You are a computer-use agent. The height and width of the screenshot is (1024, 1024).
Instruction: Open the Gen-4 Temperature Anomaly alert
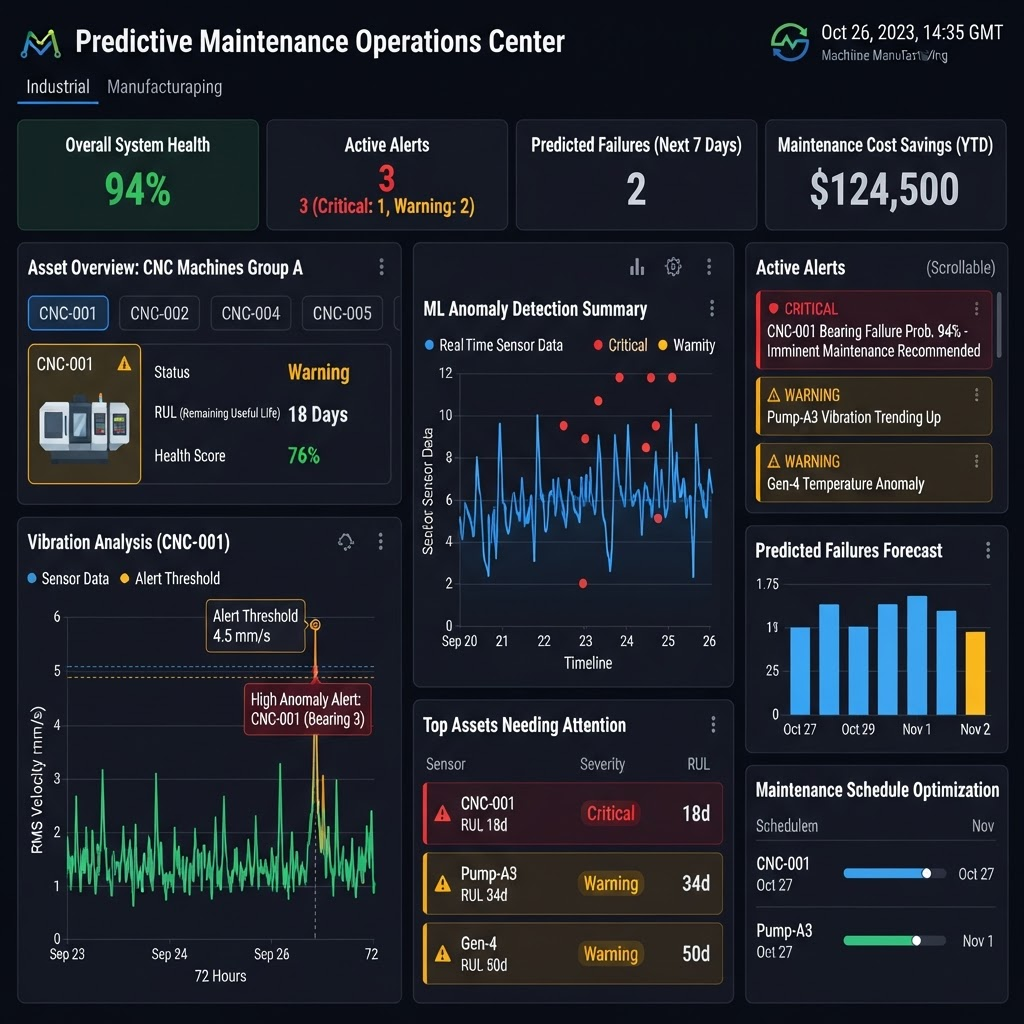tap(874, 473)
